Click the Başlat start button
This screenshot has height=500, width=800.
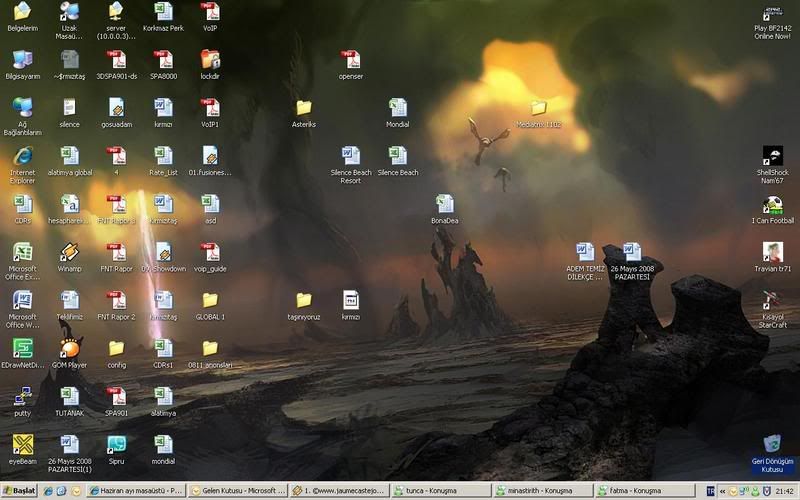tap(19, 491)
